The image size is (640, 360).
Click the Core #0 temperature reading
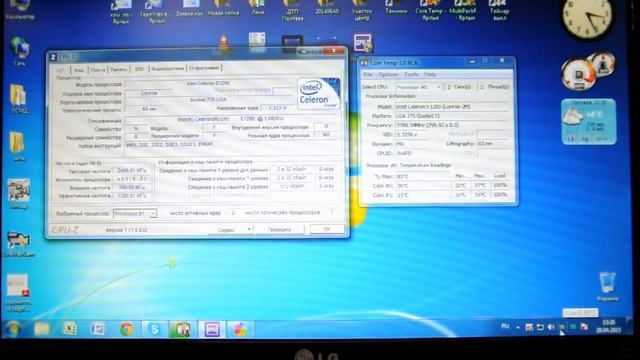coord(423,186)
